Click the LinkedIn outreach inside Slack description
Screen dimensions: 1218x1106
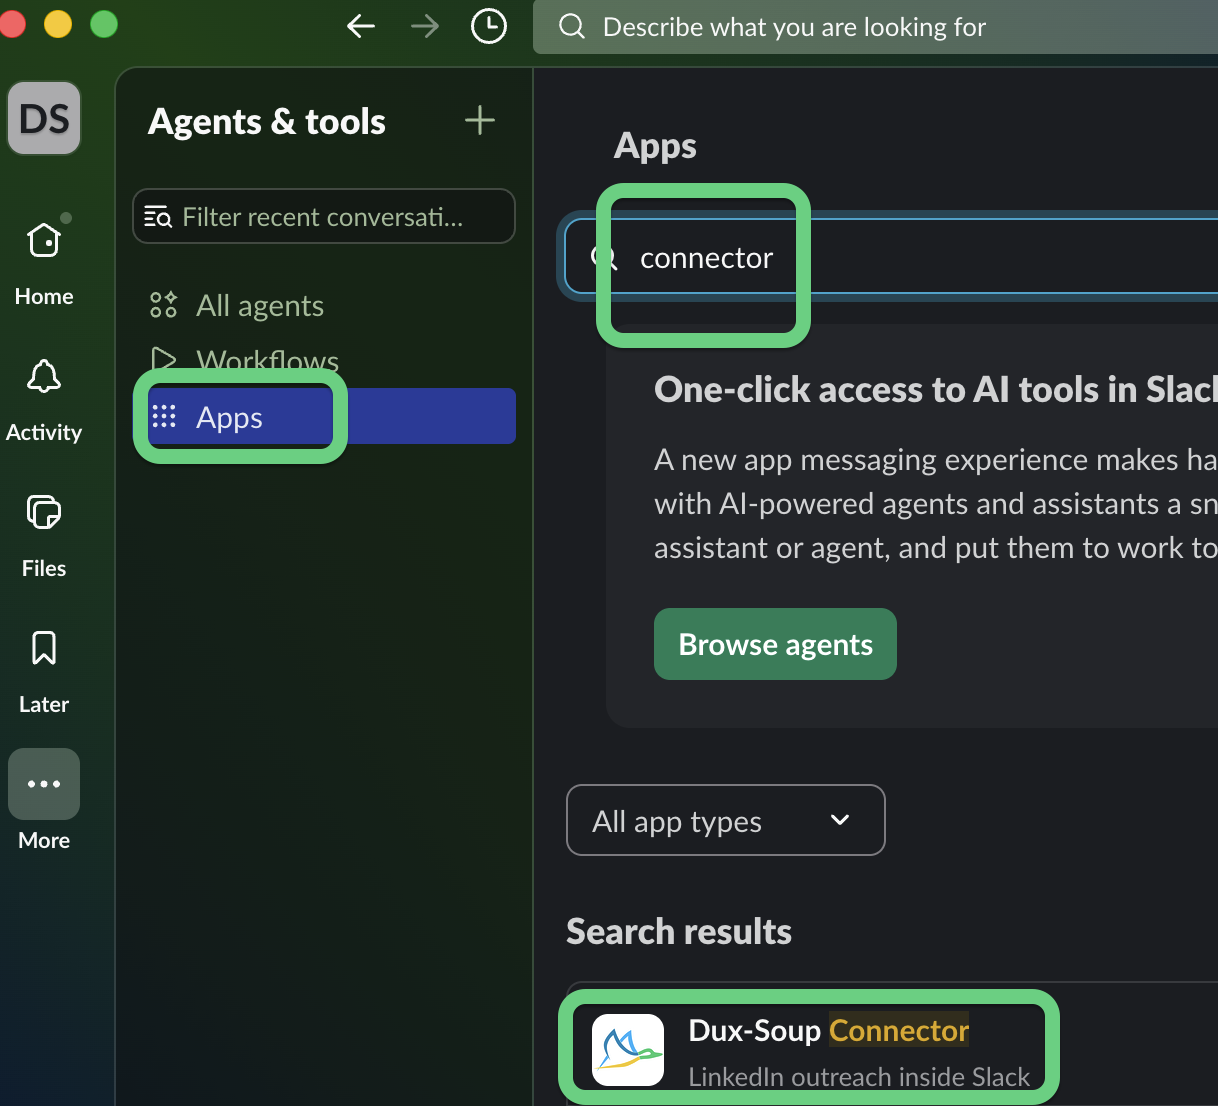pyautogui.click(x=859, y=1076)
